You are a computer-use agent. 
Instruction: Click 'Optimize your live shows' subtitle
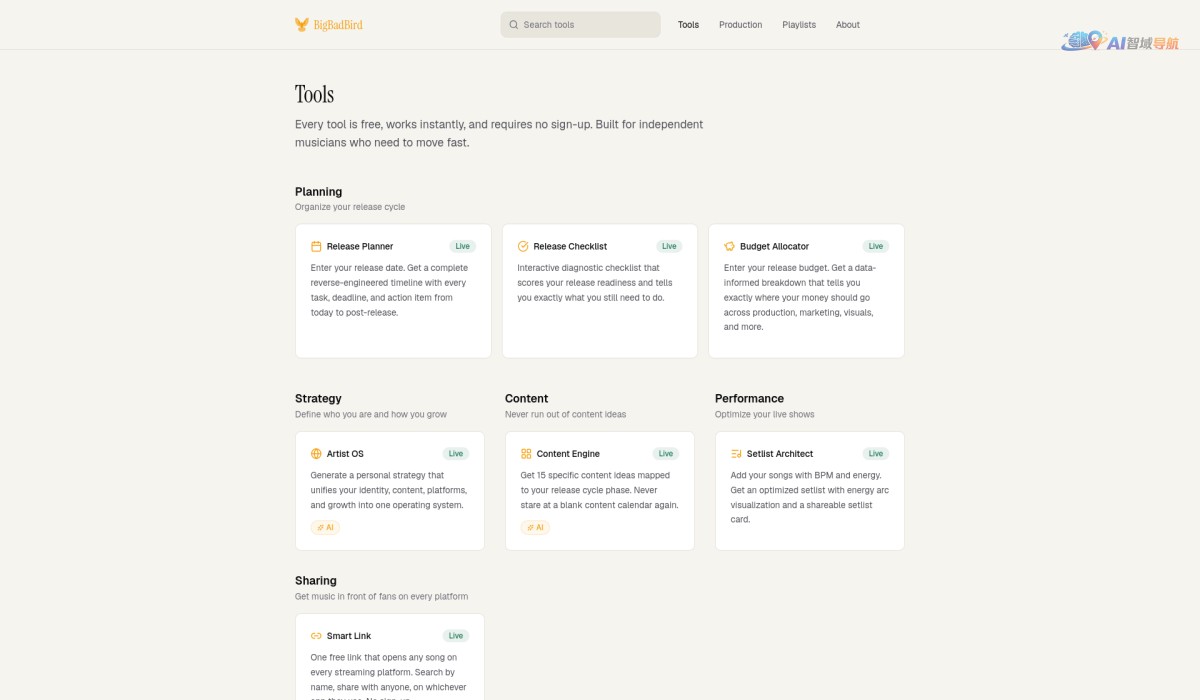pos(765,414)
